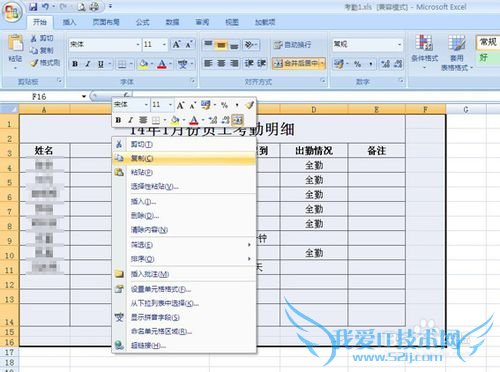The width and height of the screenshot is (500, 372).
Task: Toggle right horizontal align in ribbon
Action: click(x=234, y=63)
